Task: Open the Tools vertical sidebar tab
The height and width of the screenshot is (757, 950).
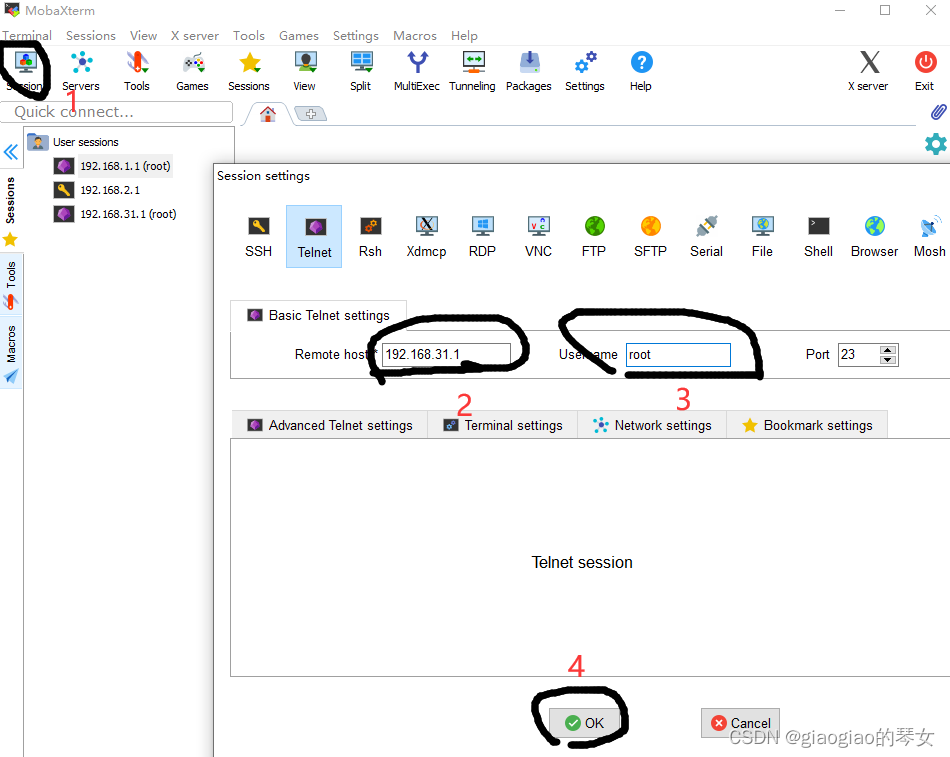Action: coord(11,285)
